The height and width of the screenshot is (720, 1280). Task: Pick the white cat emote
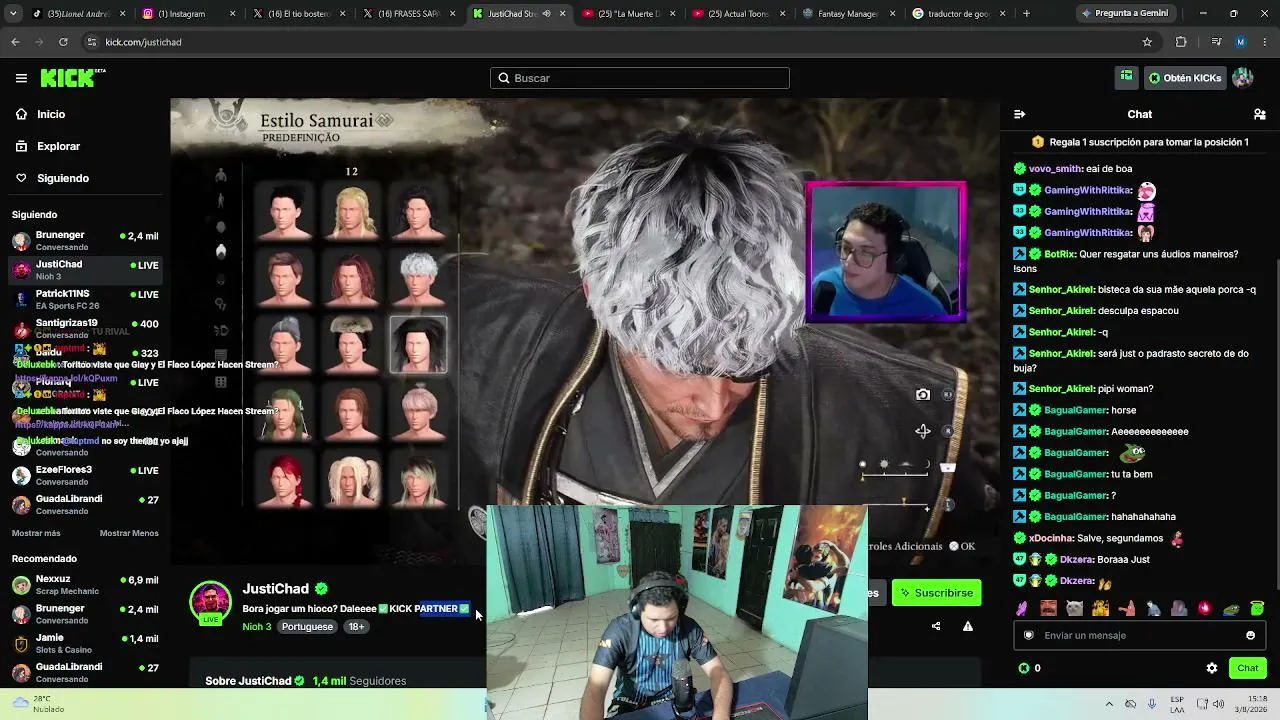coord(1074,608)
